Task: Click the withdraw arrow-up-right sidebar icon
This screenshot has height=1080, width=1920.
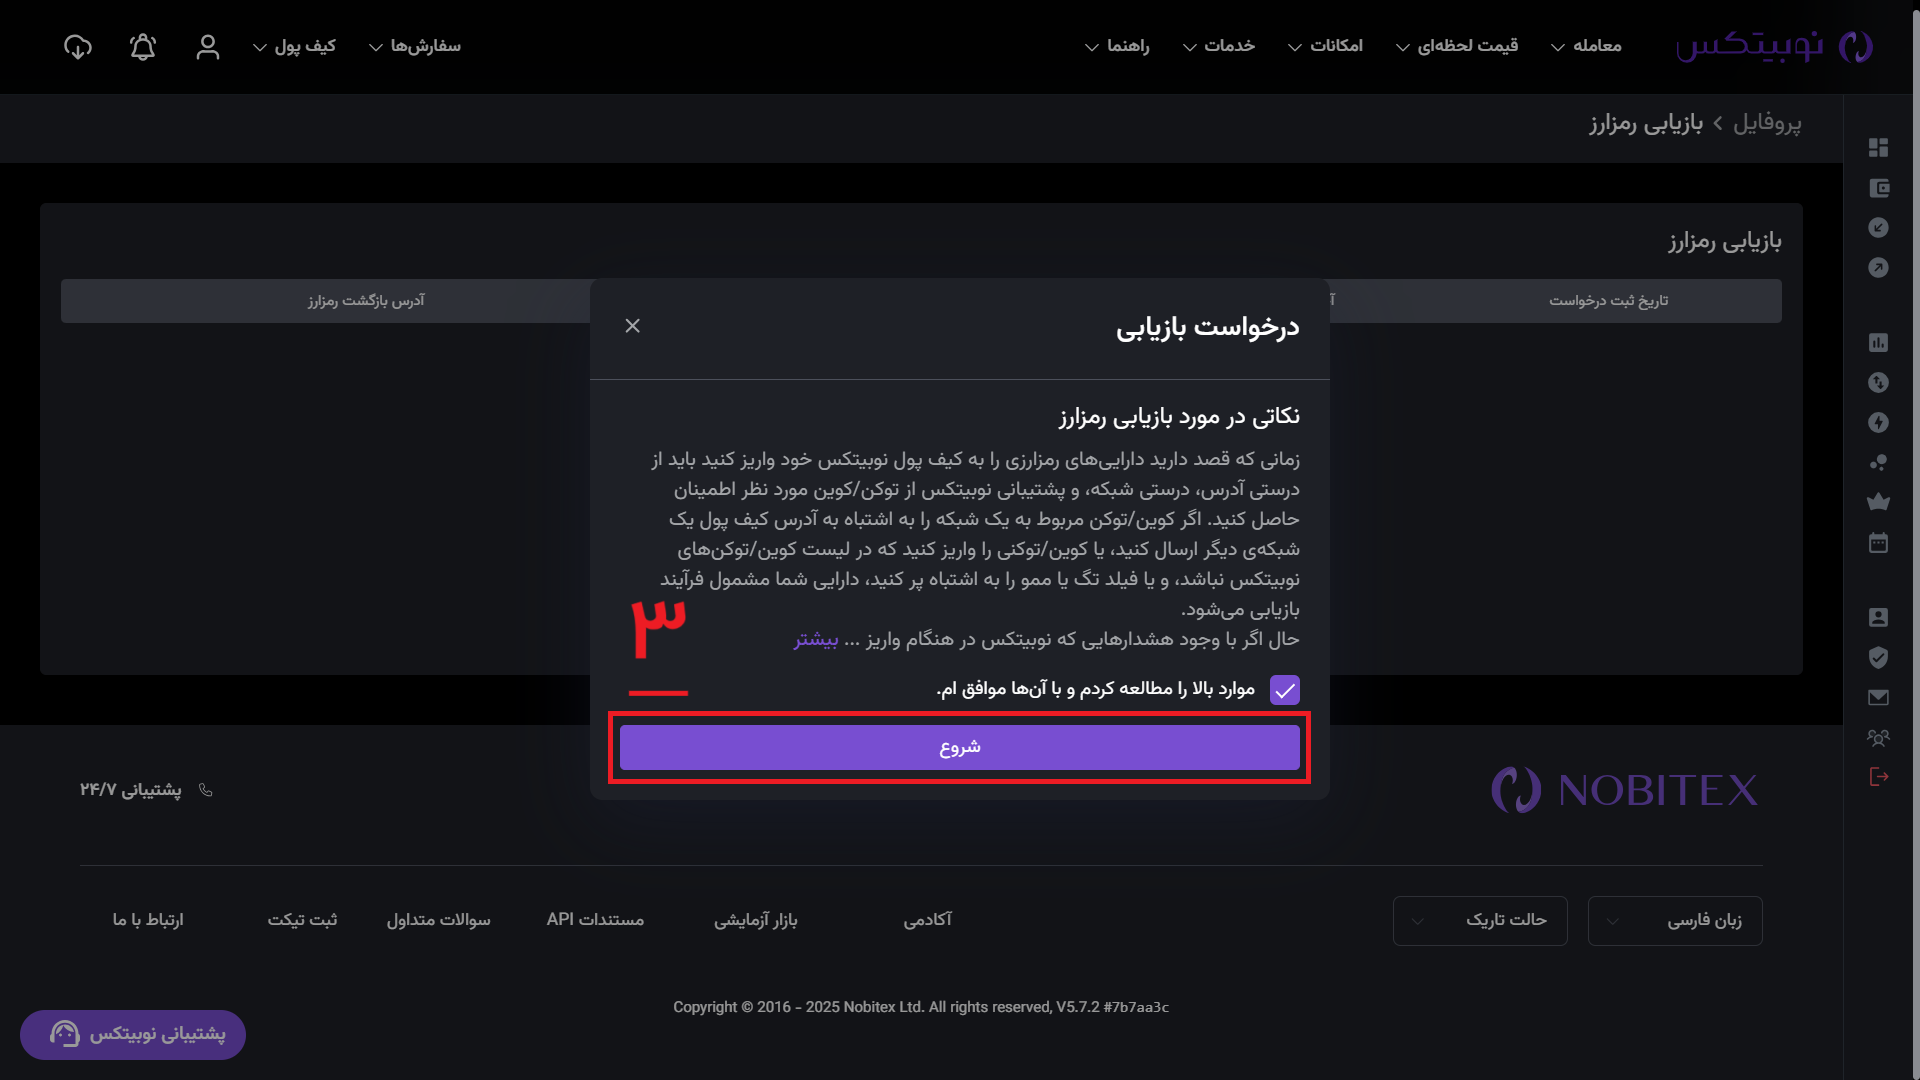Action: pos(1878,268)
